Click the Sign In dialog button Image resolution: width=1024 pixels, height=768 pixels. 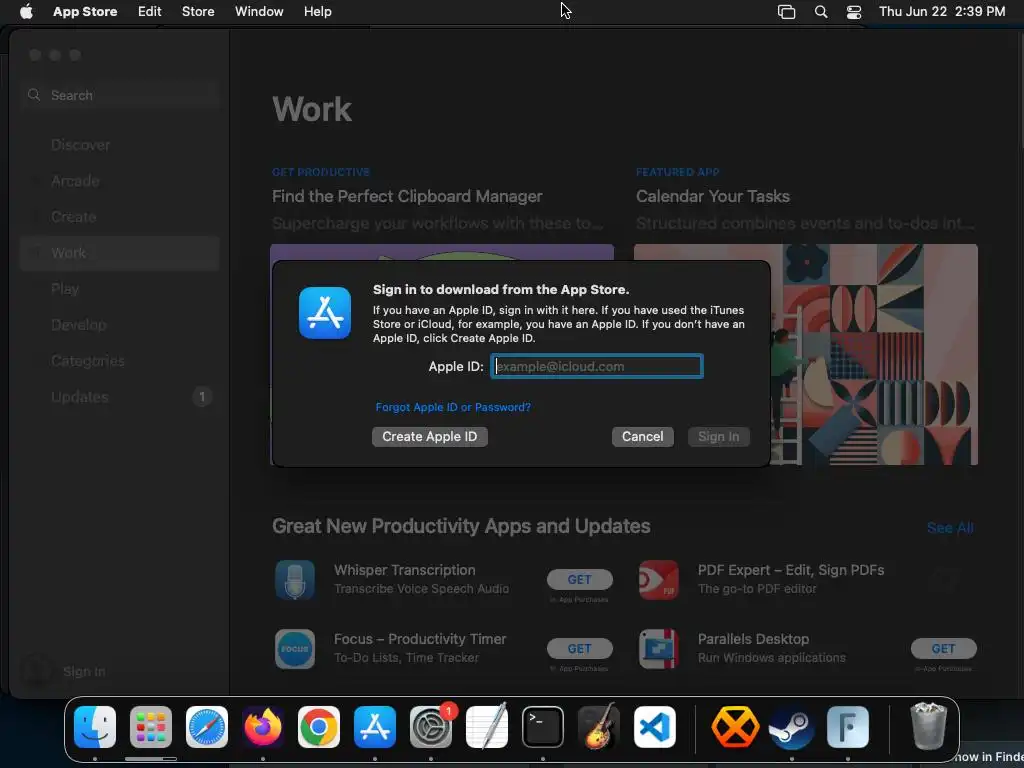tap(718, 437)
